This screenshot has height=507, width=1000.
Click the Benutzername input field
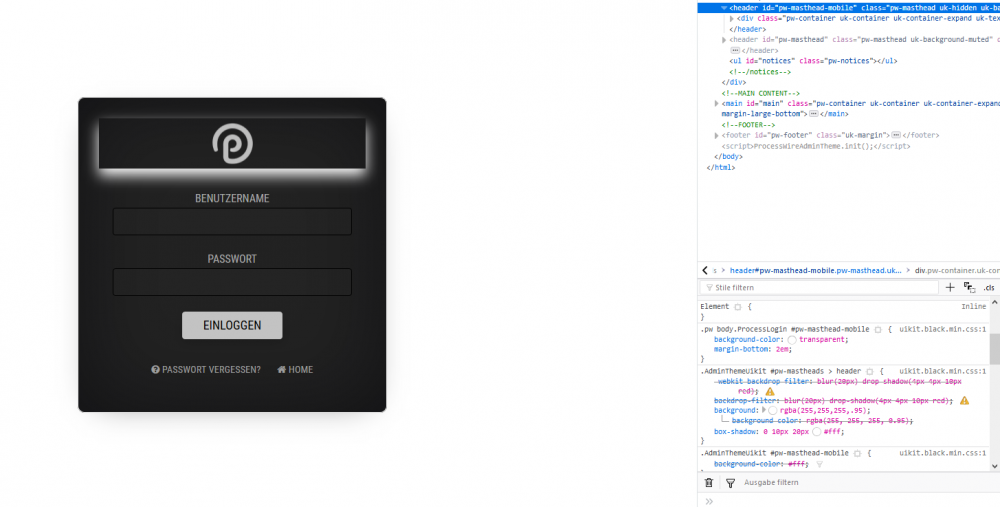pyautogui.click(x=232, y=221)
